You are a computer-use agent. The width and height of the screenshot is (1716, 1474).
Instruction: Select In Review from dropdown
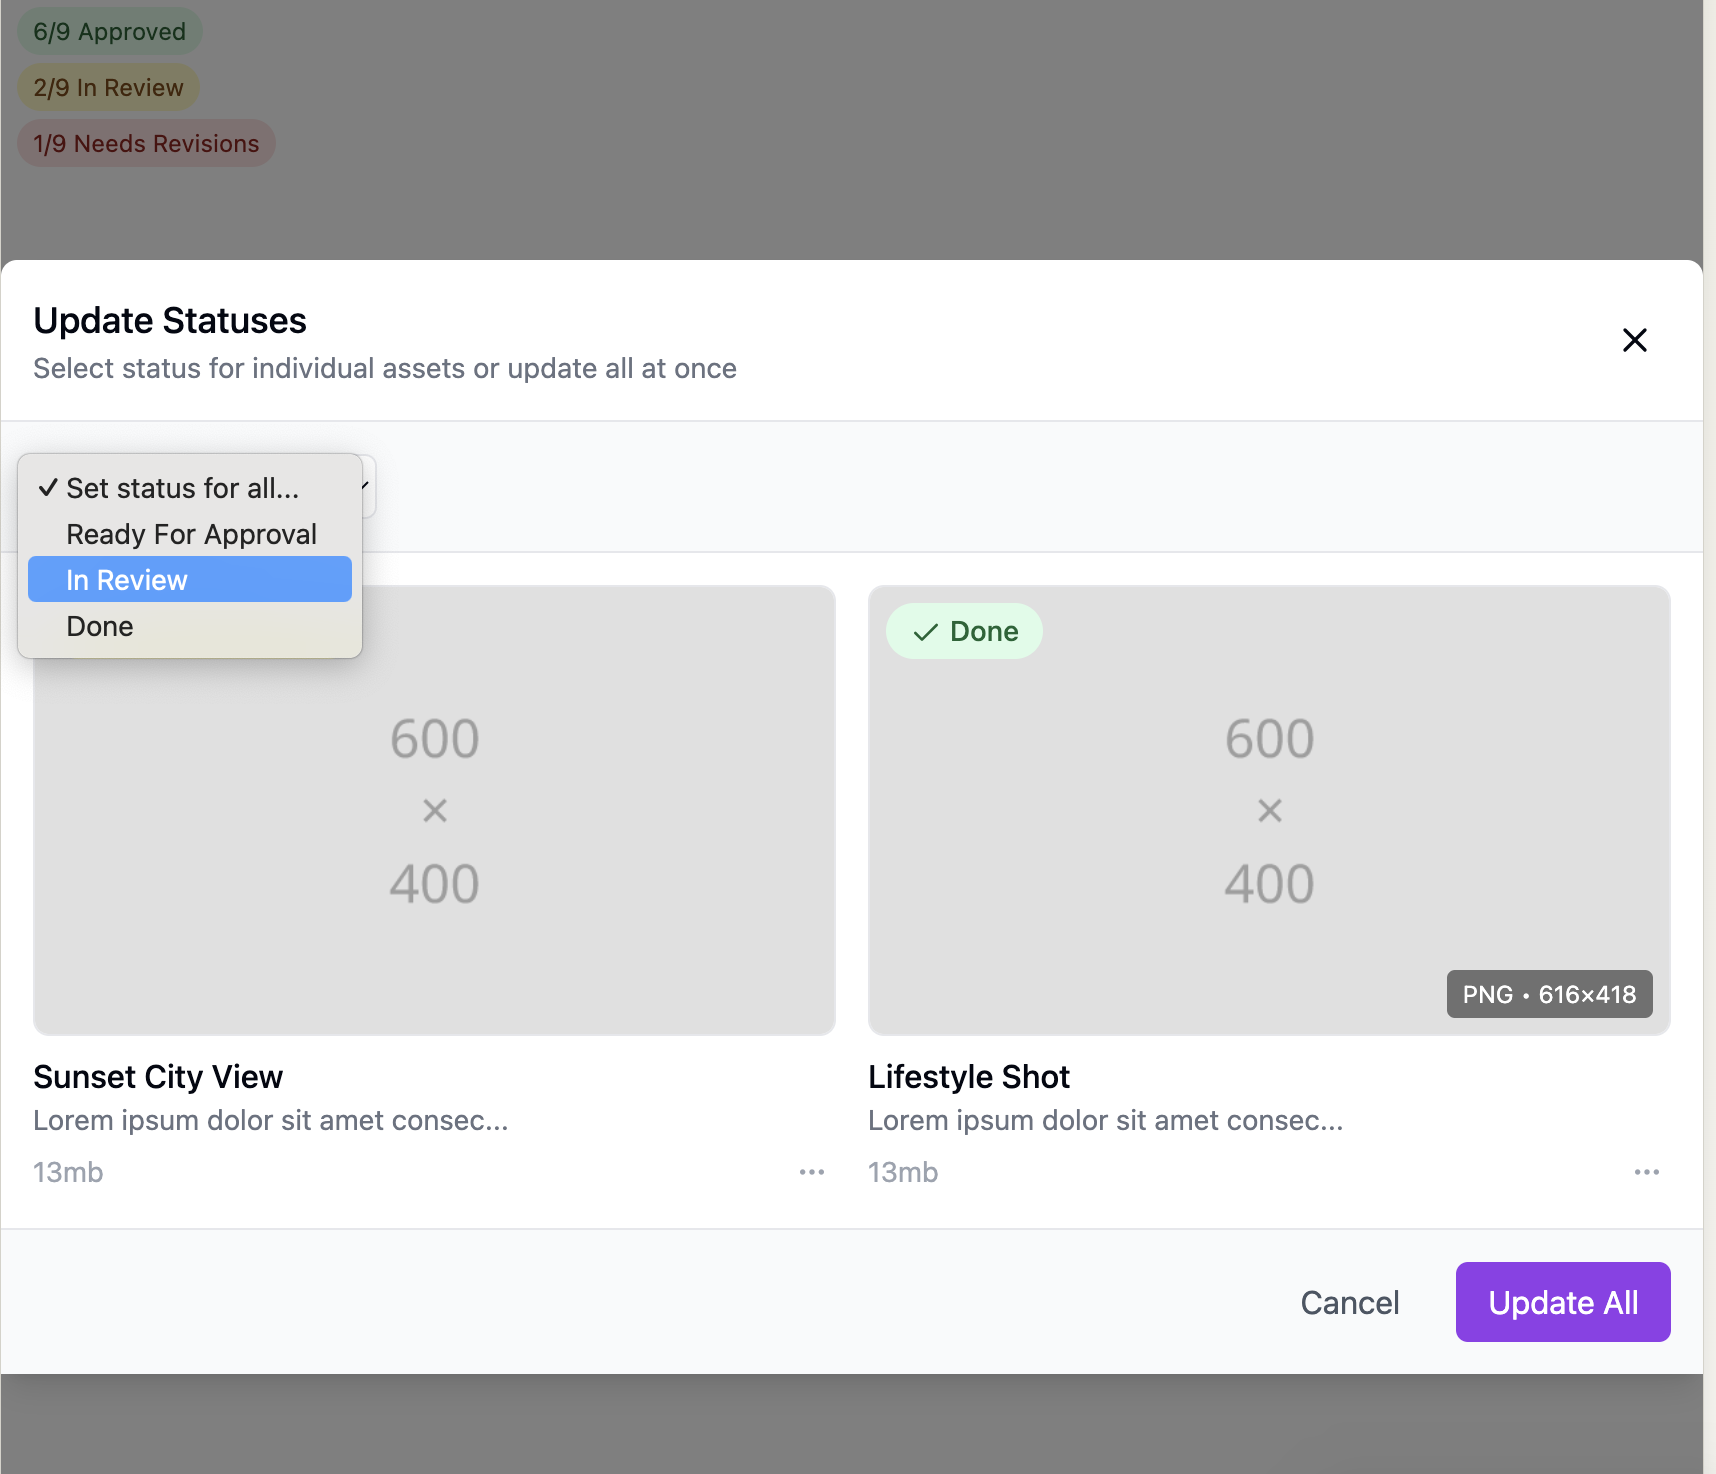(190, 580)
